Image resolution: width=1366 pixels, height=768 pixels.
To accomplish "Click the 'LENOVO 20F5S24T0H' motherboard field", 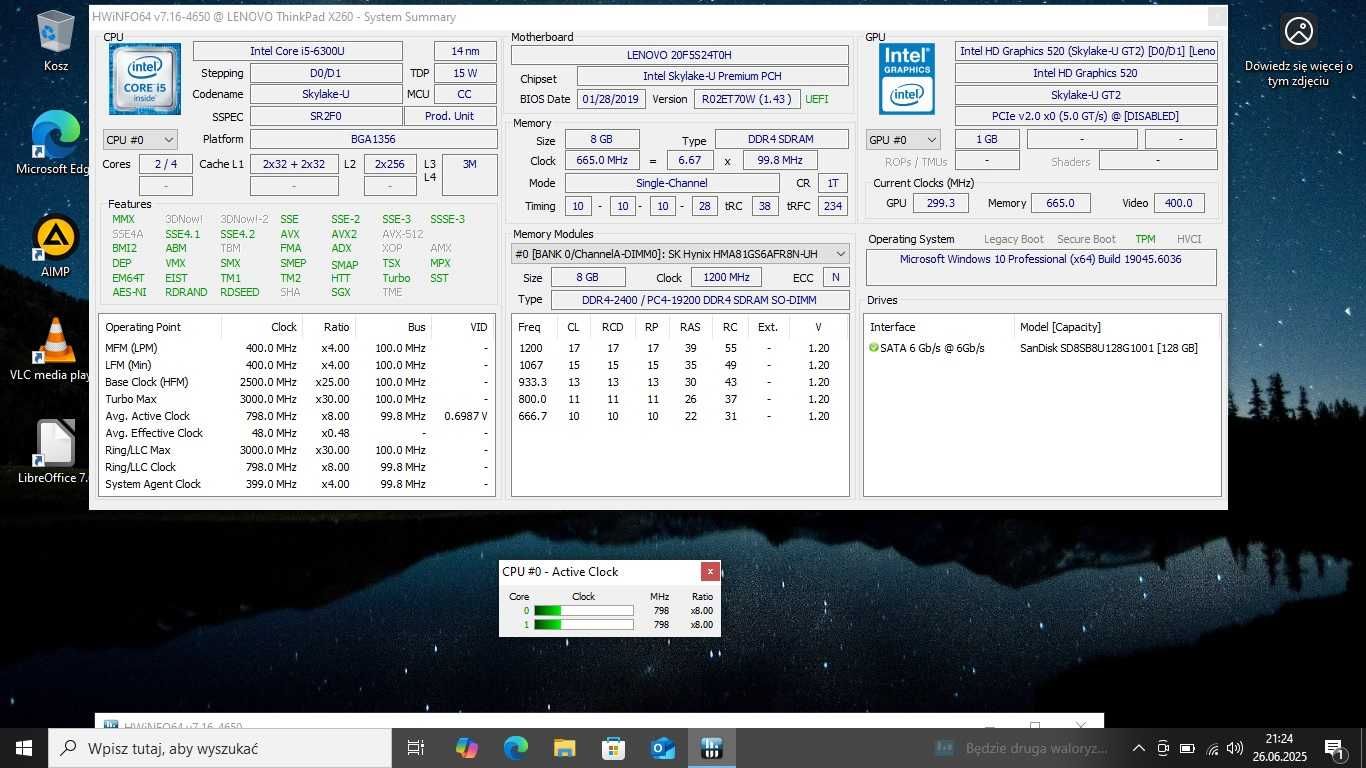I will point(680,55).
